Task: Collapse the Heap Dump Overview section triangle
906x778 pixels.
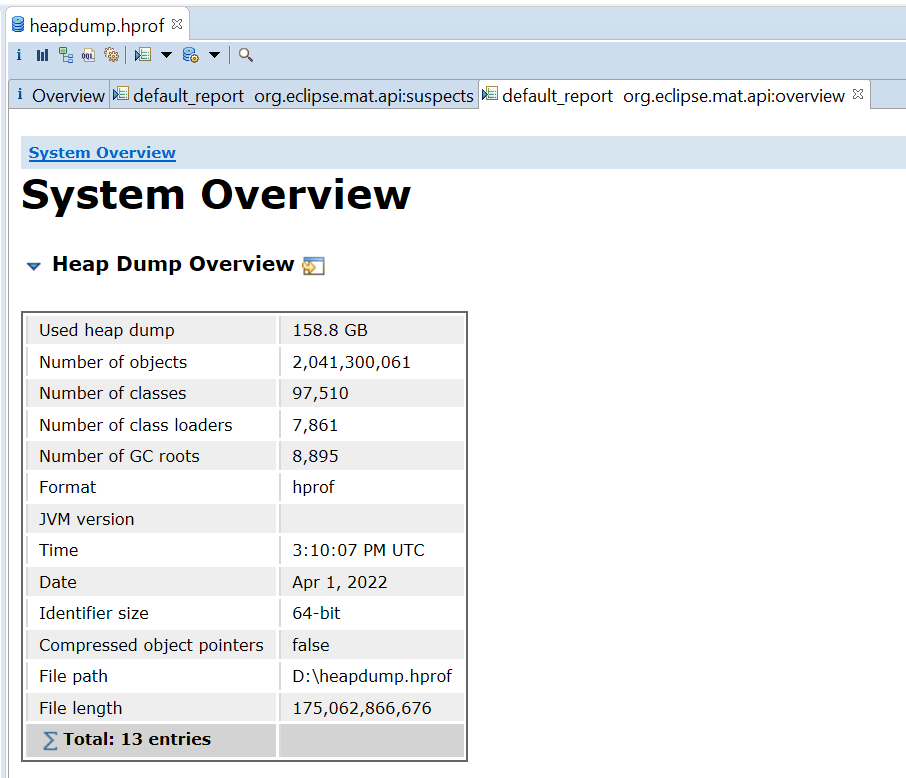Action: 33,264
